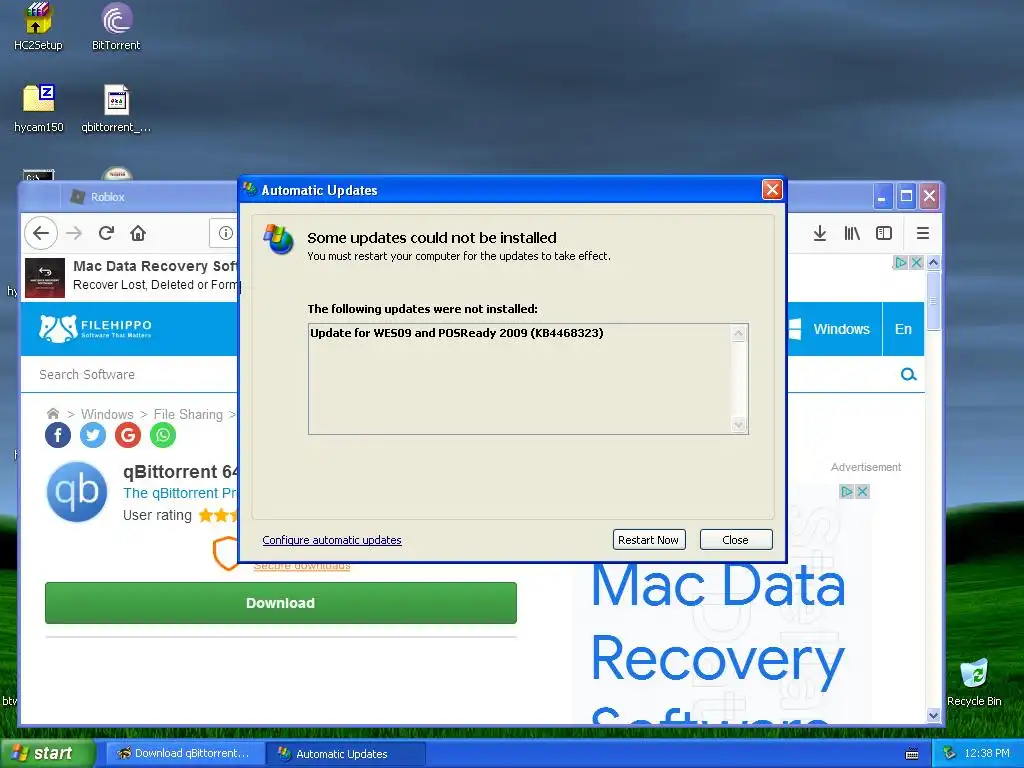Go to the browser home page
This screenshot has width=1024, height=768.
tap(138, 233)
